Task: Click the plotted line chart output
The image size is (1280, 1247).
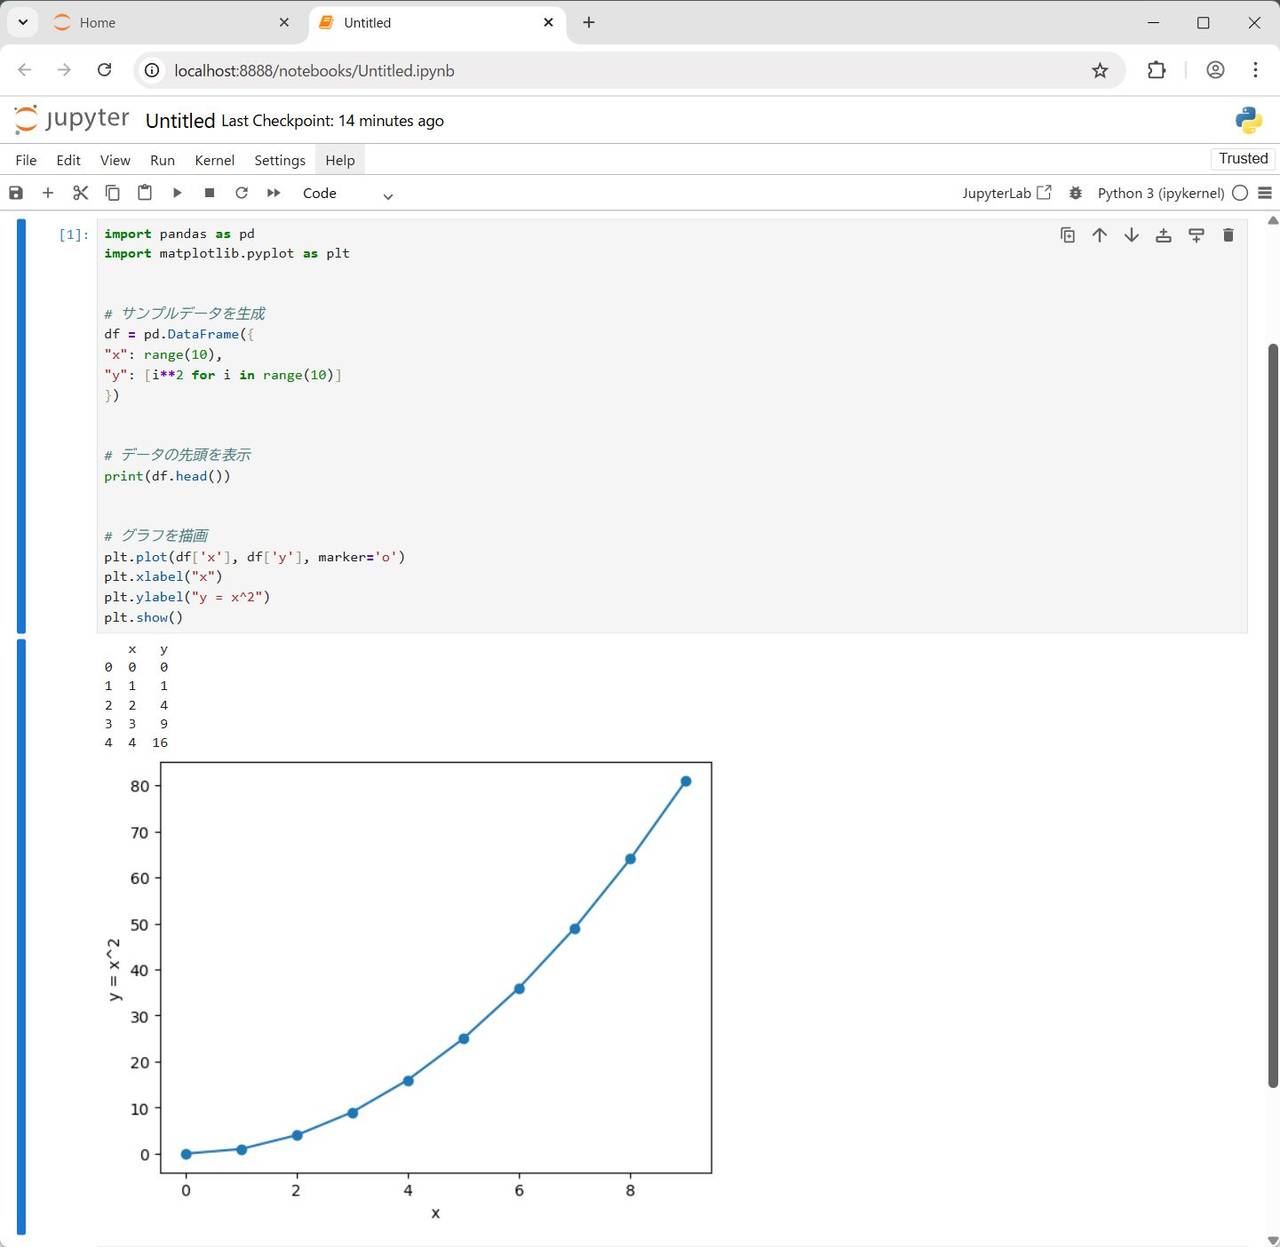Action: pyautogui.click(x=408, y=990)
